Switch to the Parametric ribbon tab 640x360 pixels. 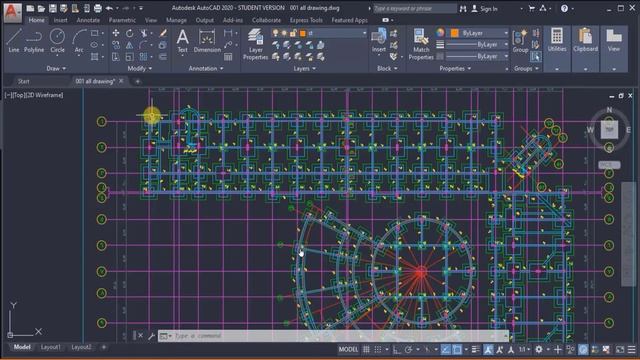click(122, 20)
